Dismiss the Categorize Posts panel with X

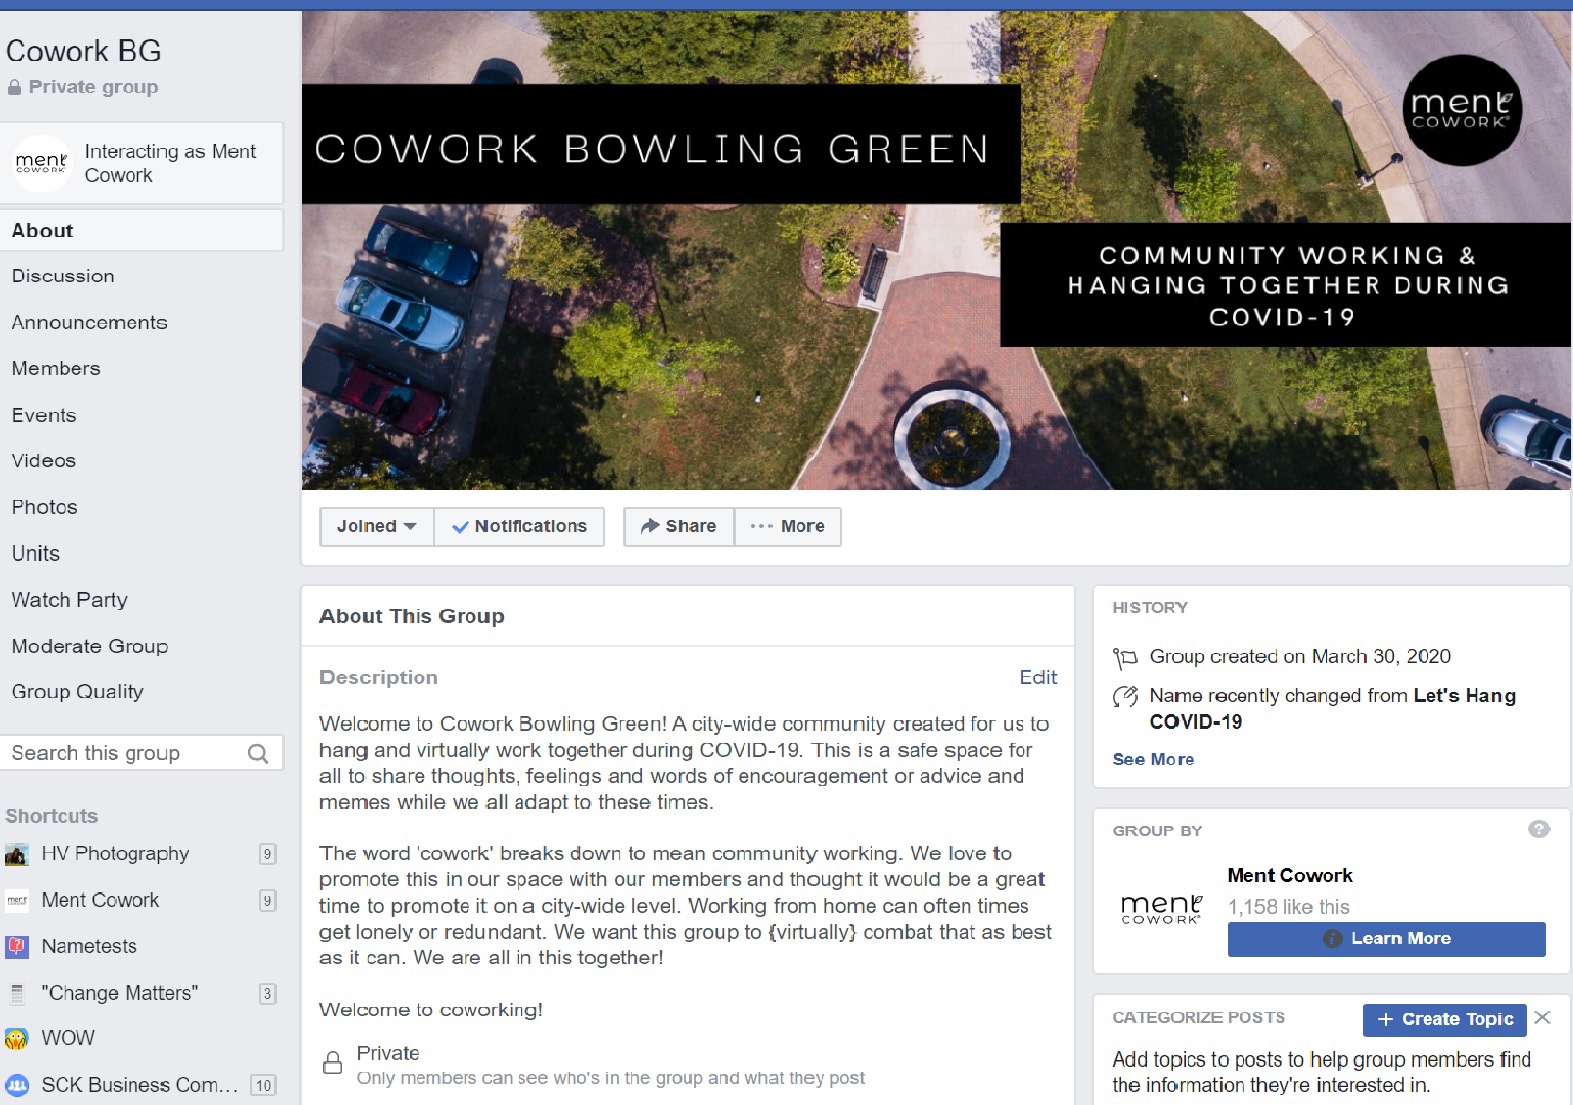click(1543, 1018)
